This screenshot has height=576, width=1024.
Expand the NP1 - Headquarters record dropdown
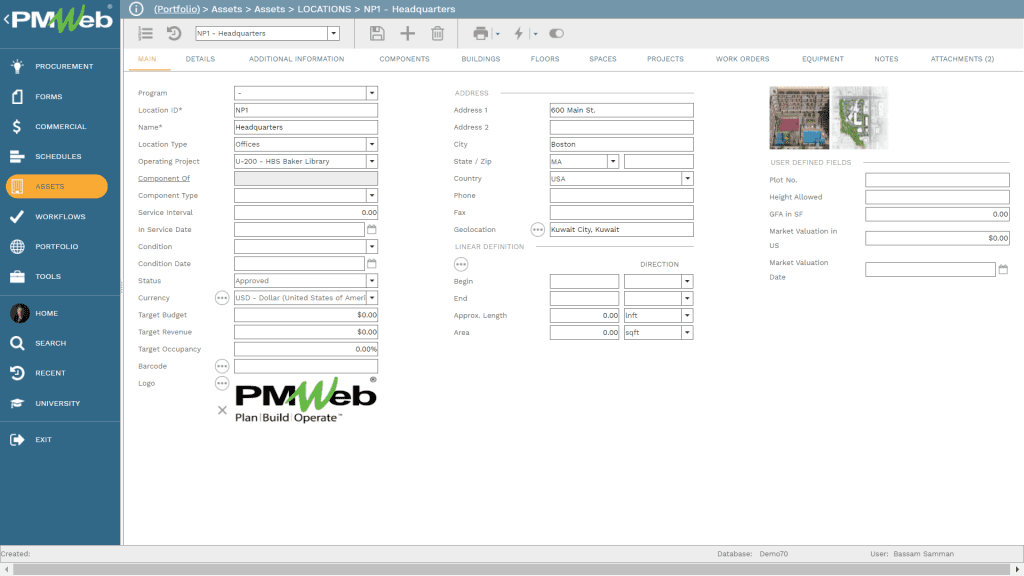333,33
